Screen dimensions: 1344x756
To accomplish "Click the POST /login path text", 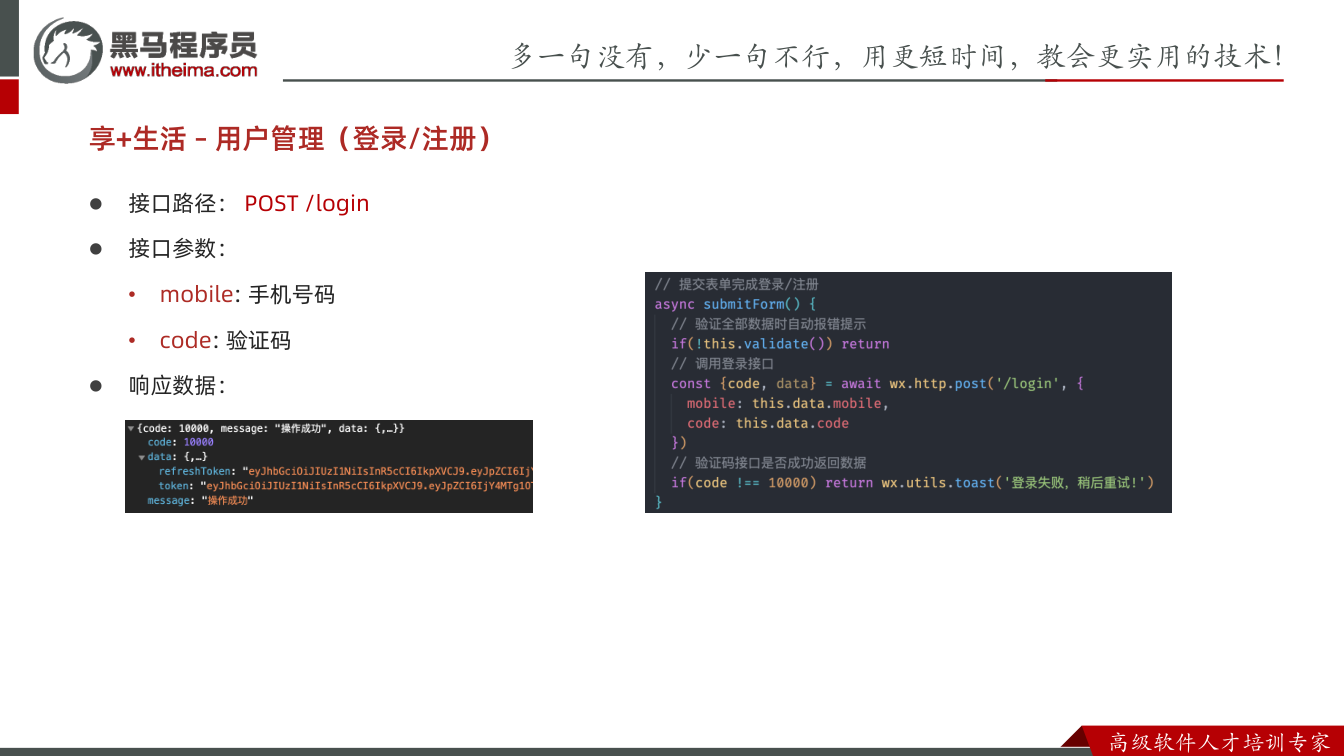I will point(307,203).
